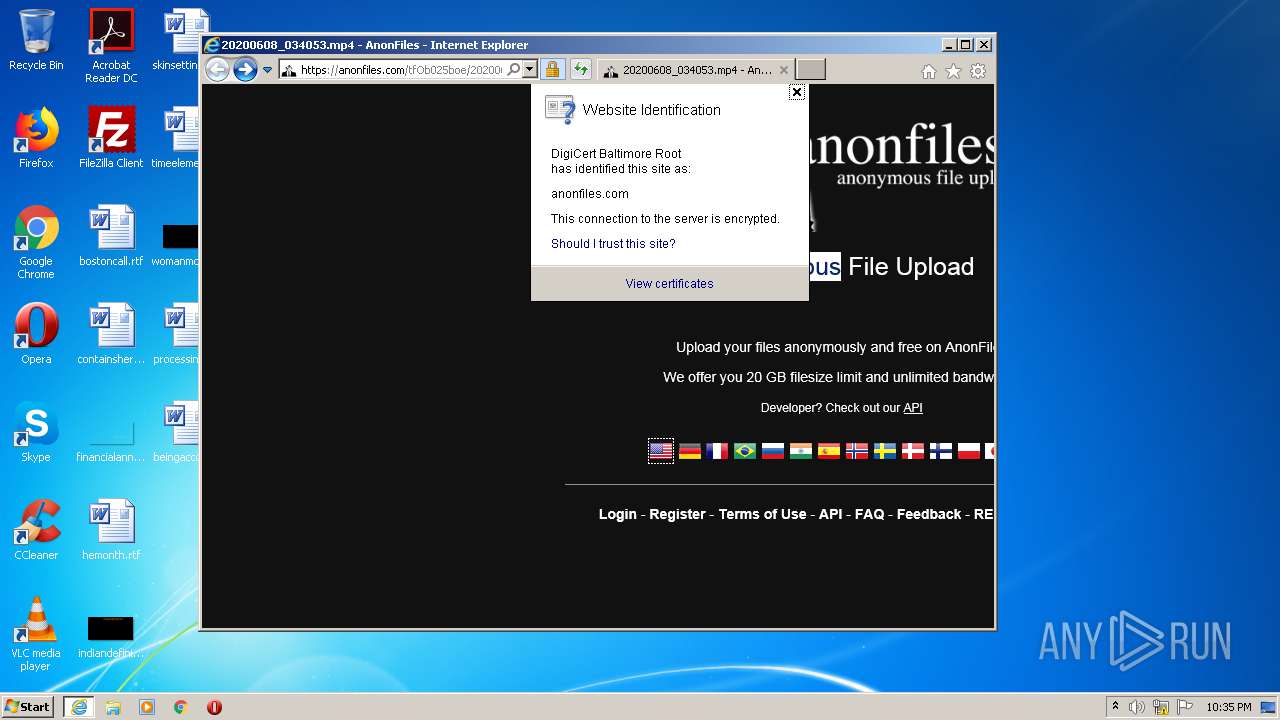1280x720 pixels.
Task: Click the security lock icon
Action: click(x=552, y=70)
